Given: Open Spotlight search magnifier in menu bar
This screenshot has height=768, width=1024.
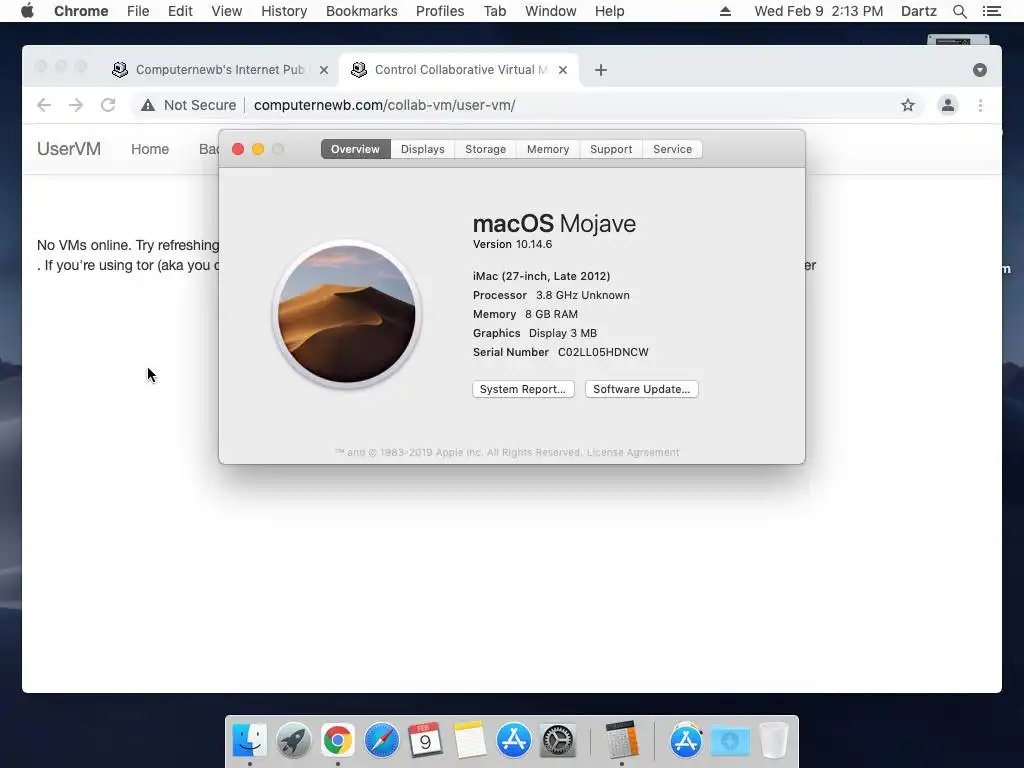Looking at the screenshot, I should tap(959, 11).
